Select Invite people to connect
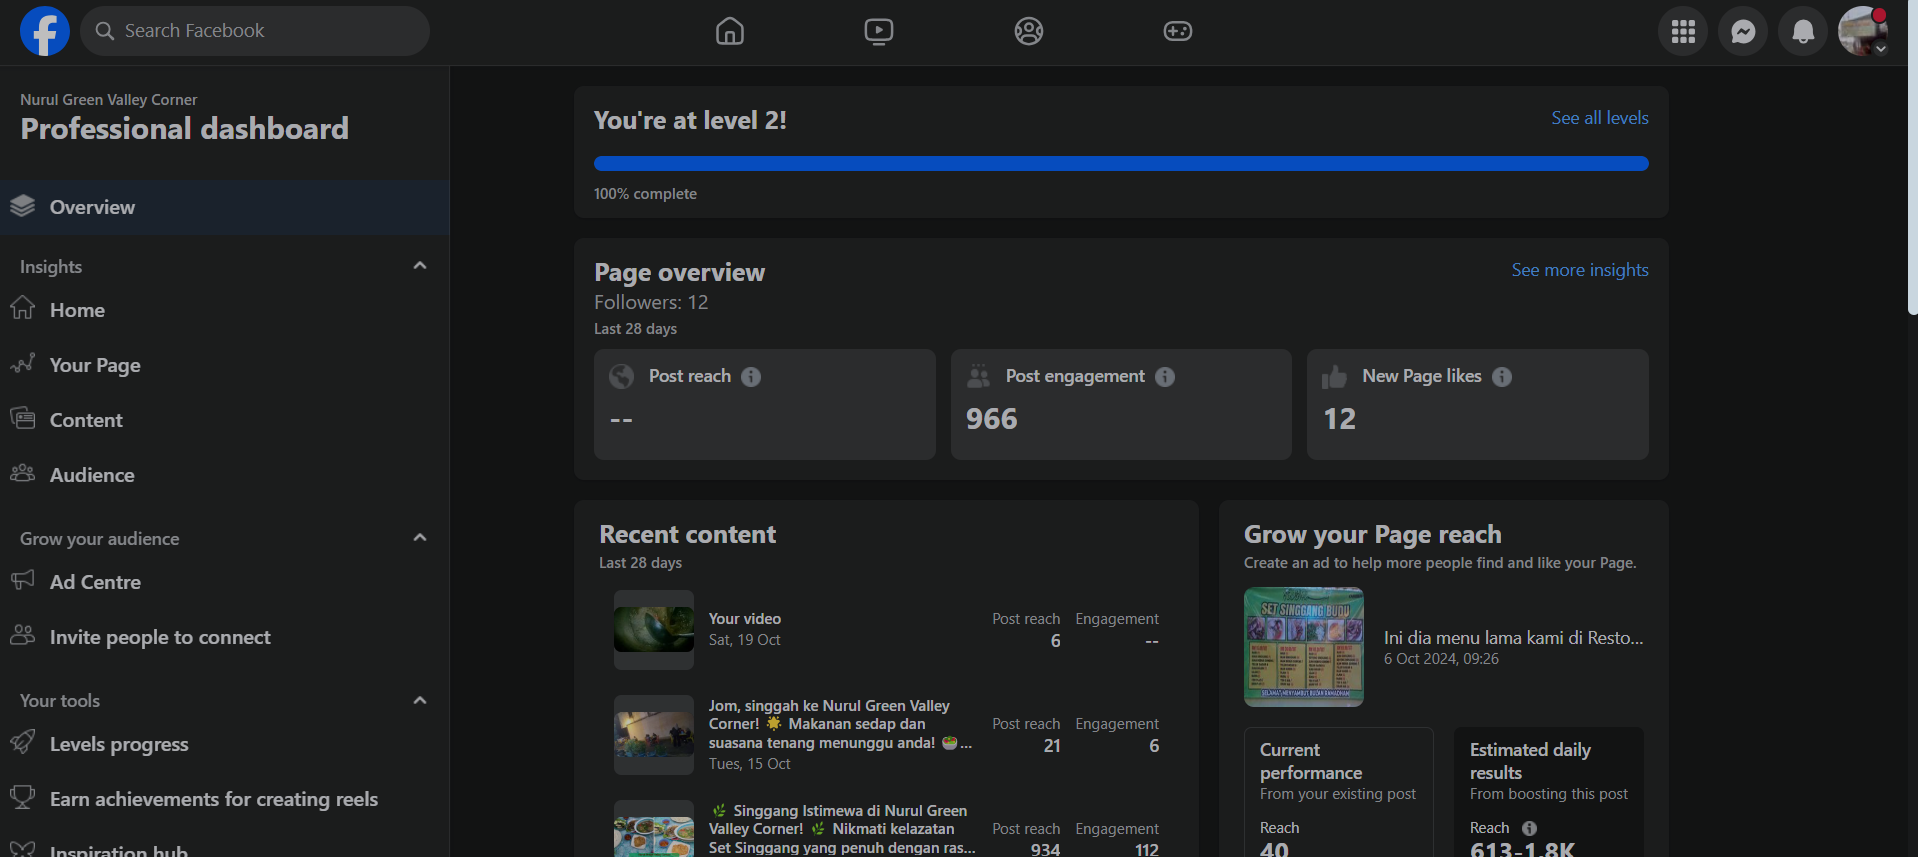 click(x=225, y=637)
